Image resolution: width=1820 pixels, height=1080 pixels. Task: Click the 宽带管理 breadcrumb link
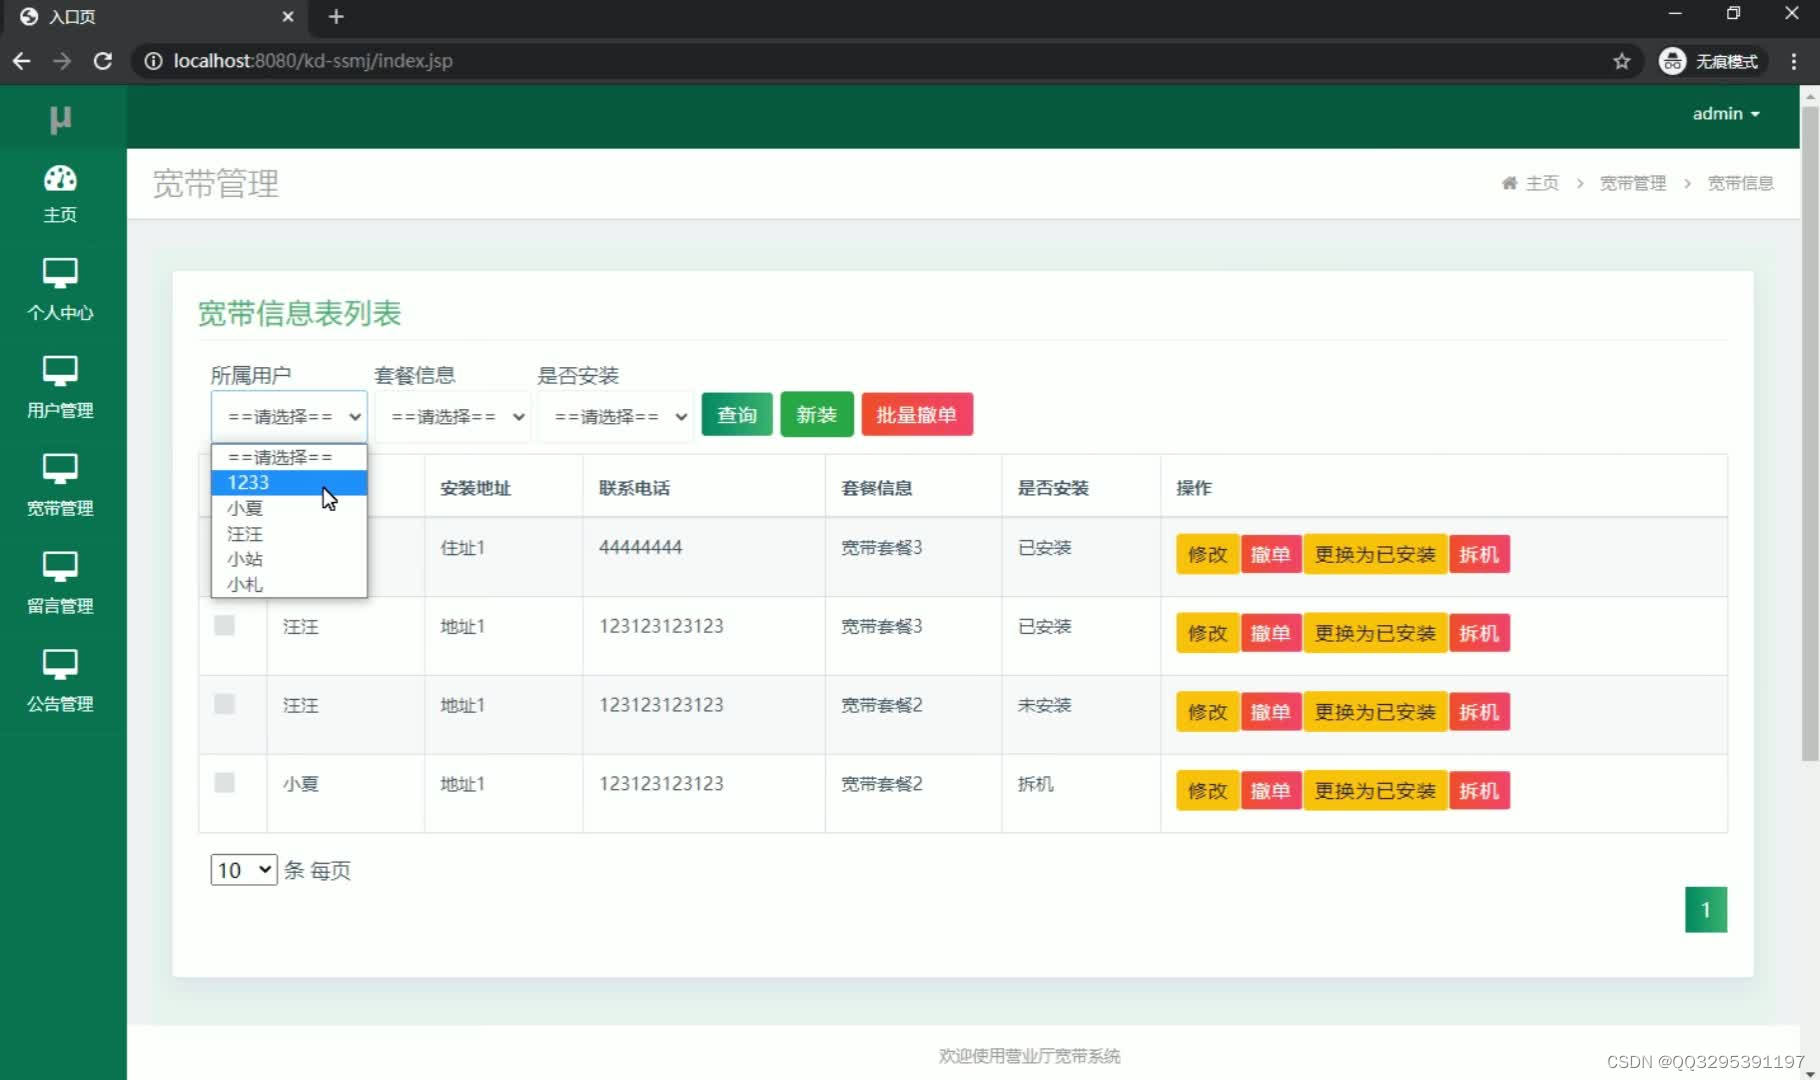click(1633, 183)
